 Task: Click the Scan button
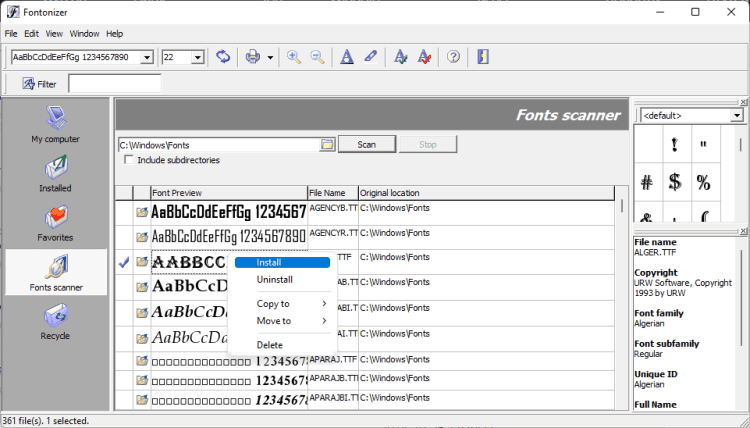pos(367,144)
